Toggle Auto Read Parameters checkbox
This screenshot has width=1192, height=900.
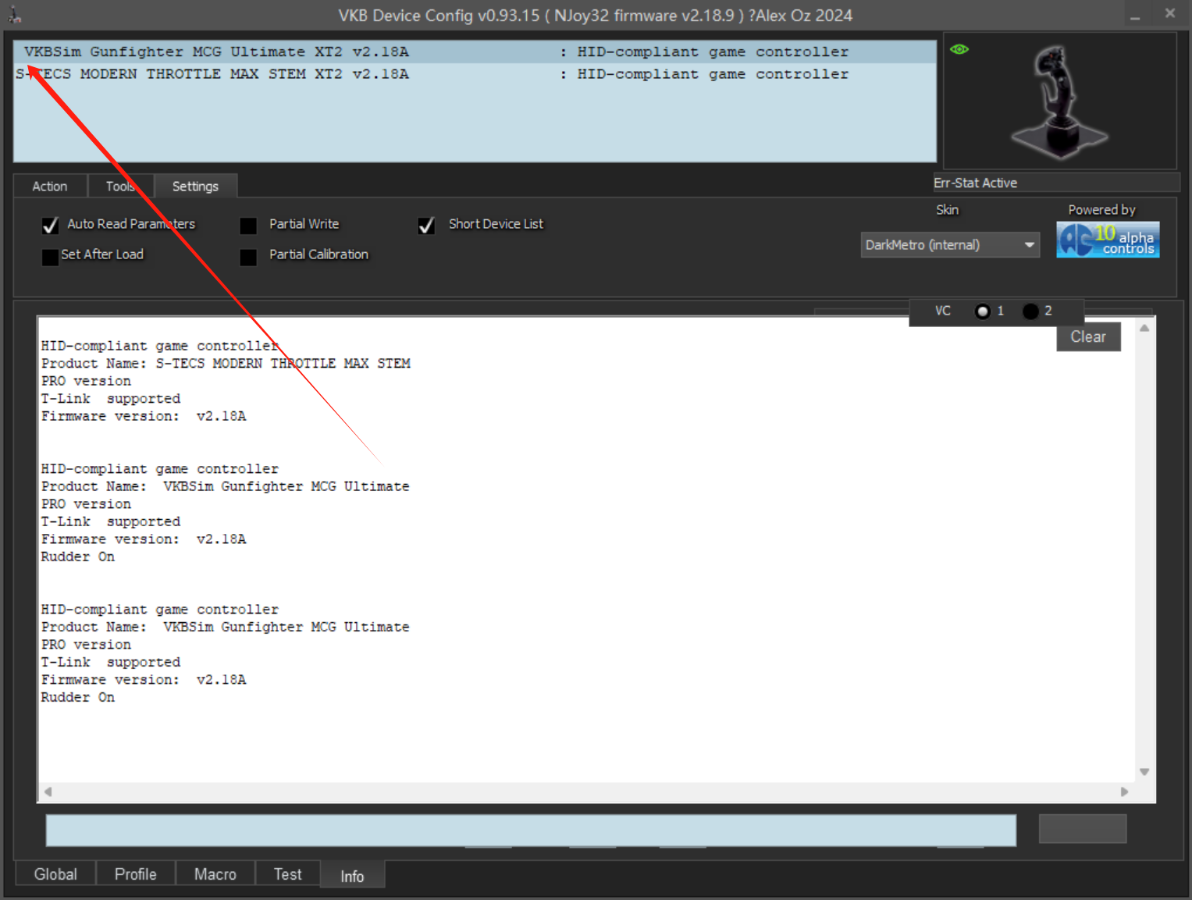pyautogui.click(x=50, y=225)
